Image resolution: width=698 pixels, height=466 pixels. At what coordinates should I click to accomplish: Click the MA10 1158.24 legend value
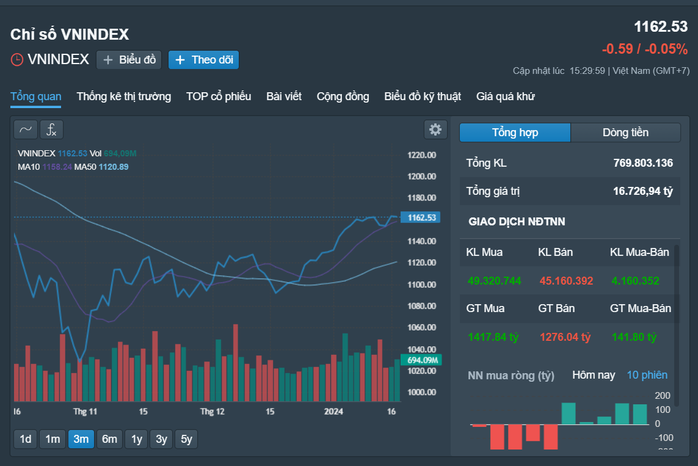[57, 167]
